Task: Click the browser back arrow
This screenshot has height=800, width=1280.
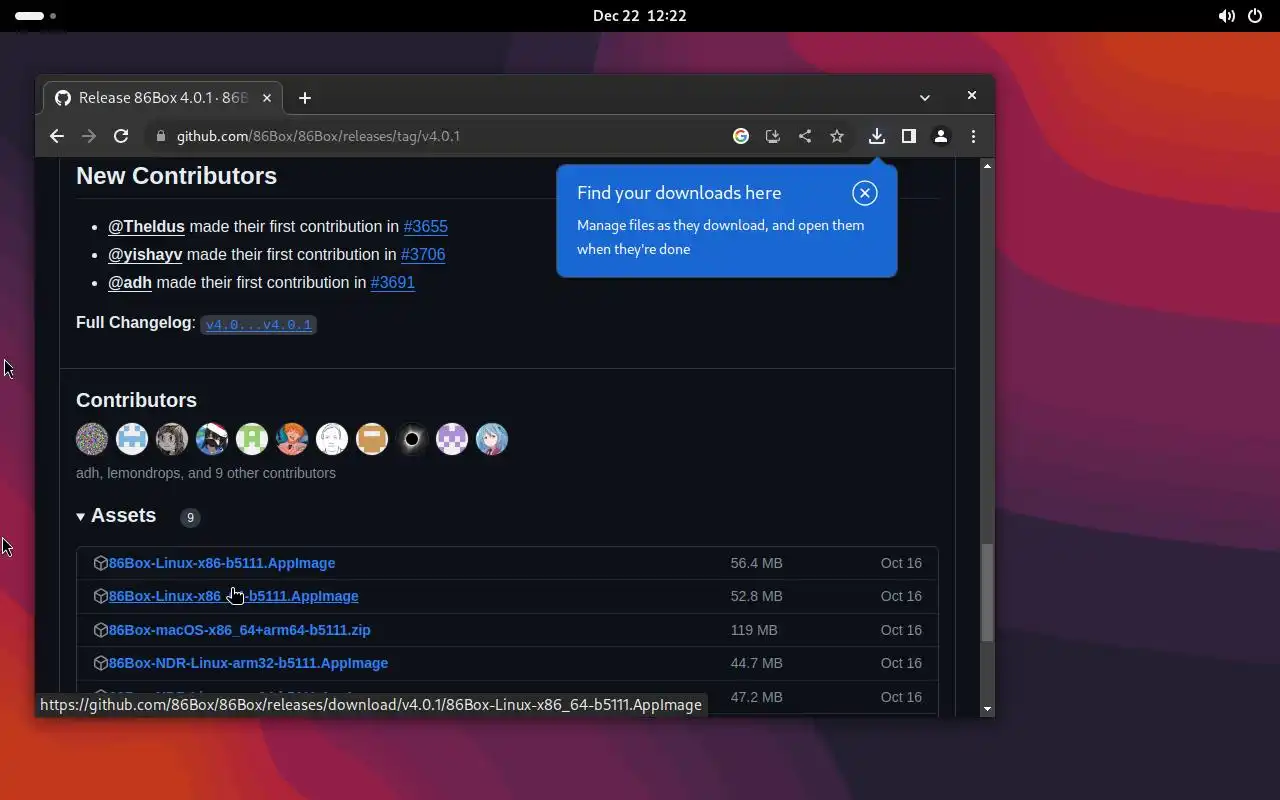Action: pyautogui.click(x=57, y=136)
